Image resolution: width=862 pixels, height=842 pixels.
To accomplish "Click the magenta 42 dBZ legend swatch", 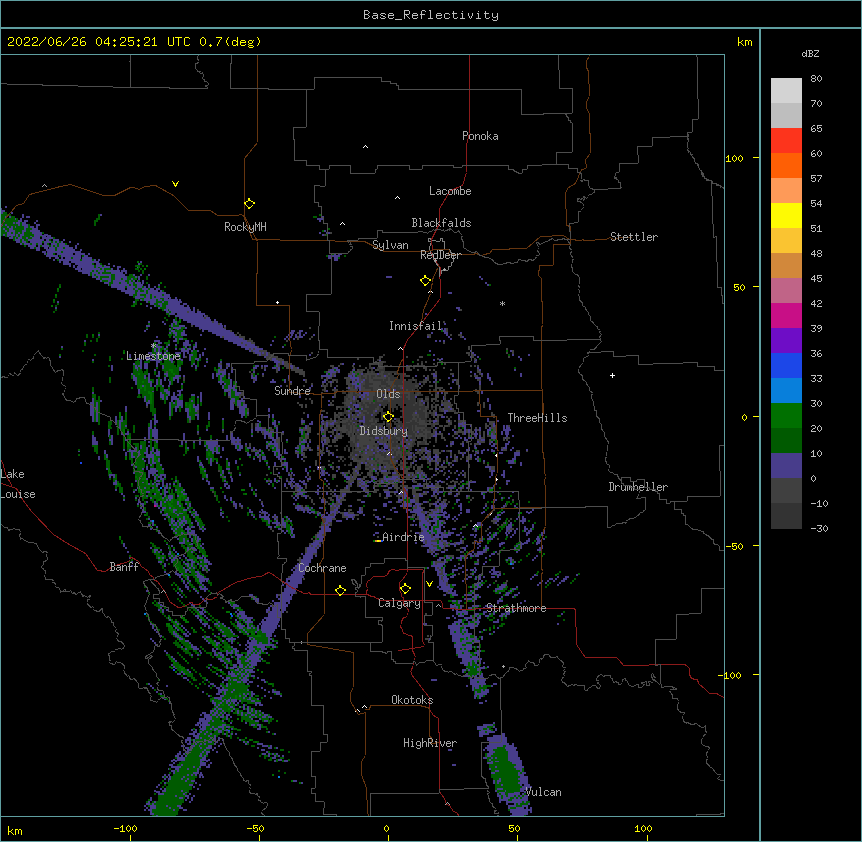I will pyautogui.click(x=786, y=315).
